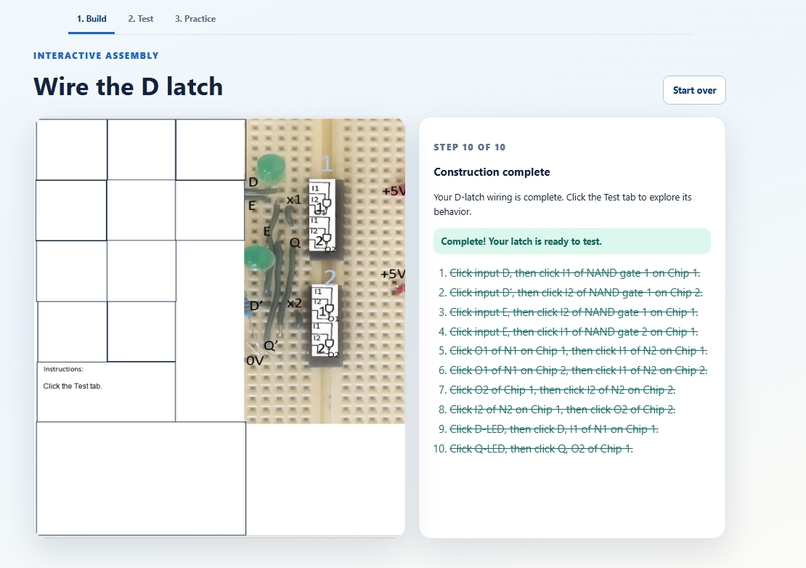The image size is (806, 568).
Task: Click the lower green Q-LED on the breadboard
Action: (x=259, y=258)
